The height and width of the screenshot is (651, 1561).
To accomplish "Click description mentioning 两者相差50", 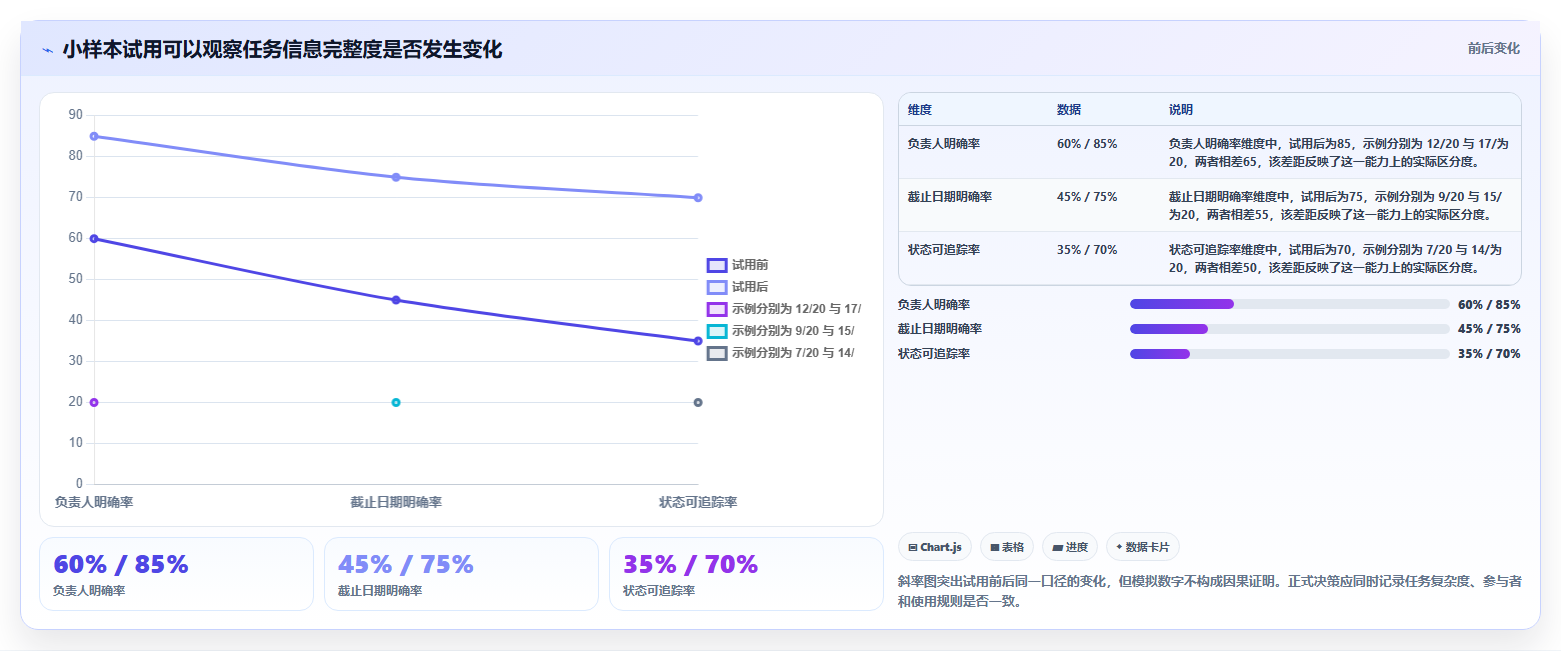I will point(1335,258).
